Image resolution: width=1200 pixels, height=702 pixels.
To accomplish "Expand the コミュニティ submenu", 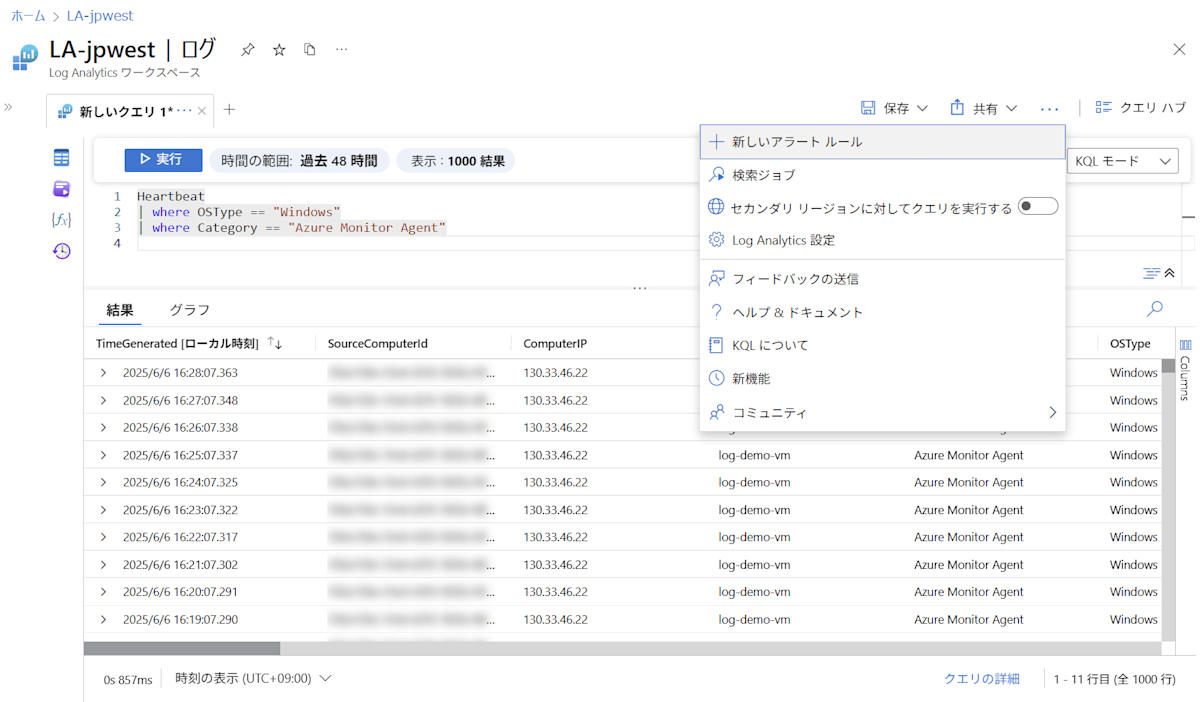I will point(883,412).
